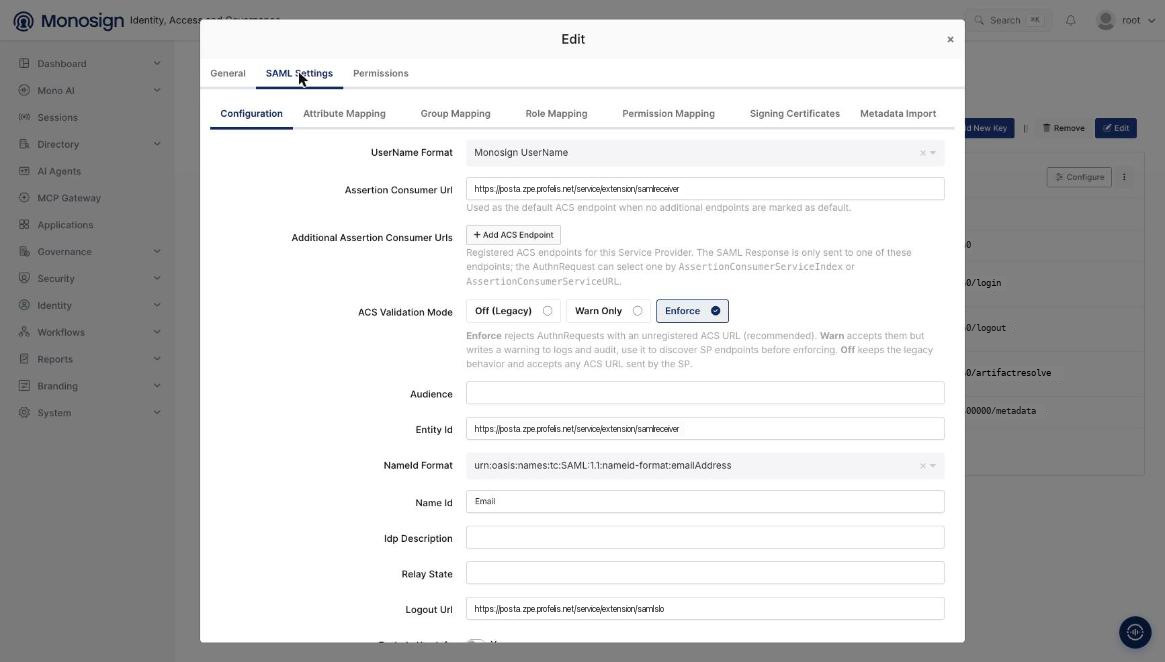The image size is (1165, 662).
Task: Click the Add ACS Endpoint button
Action: click(513, 235)
